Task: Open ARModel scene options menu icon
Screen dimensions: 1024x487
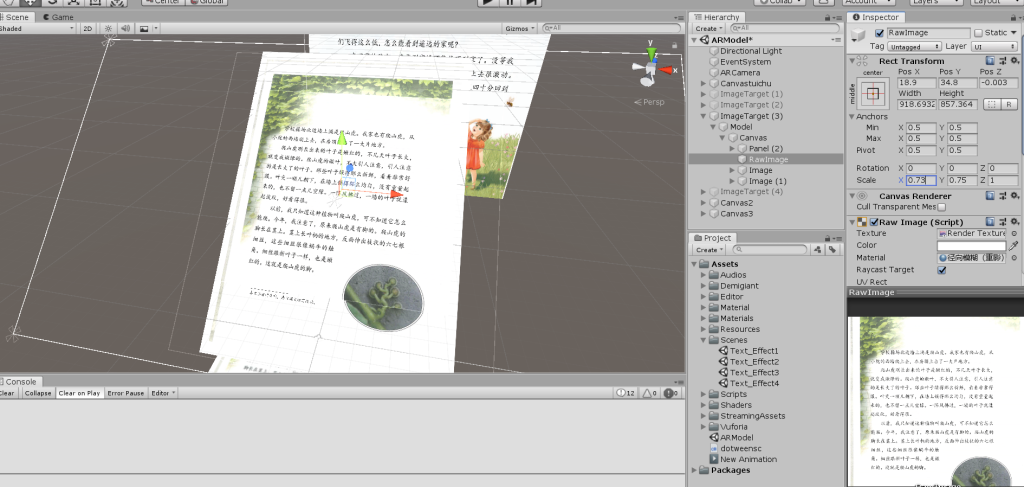Action: tap(837, 40)
